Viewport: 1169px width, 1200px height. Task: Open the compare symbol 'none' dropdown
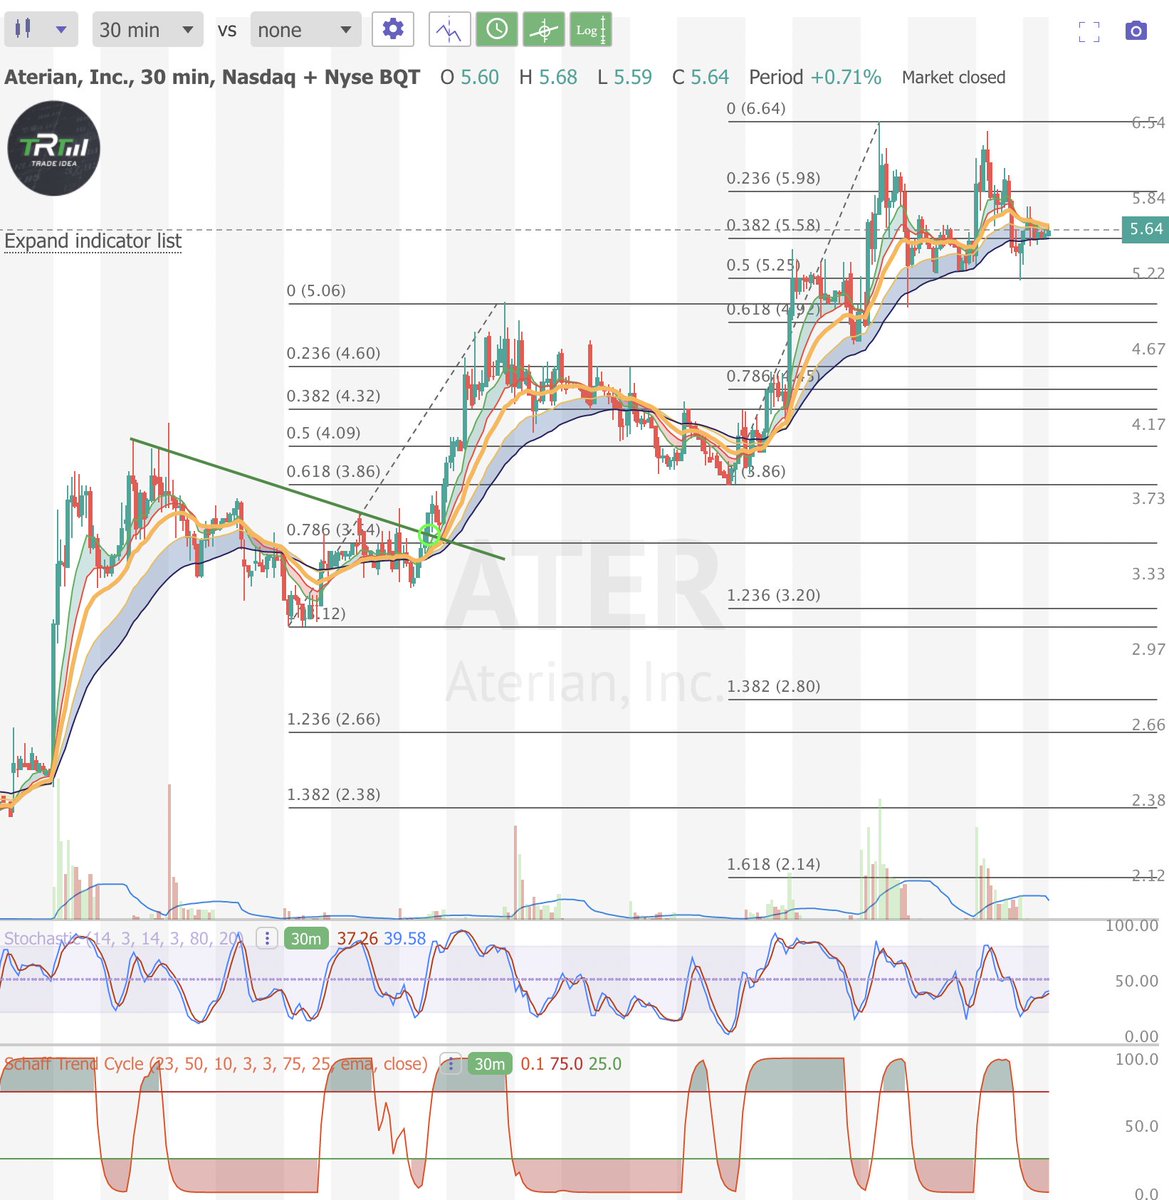pos(305,29)
